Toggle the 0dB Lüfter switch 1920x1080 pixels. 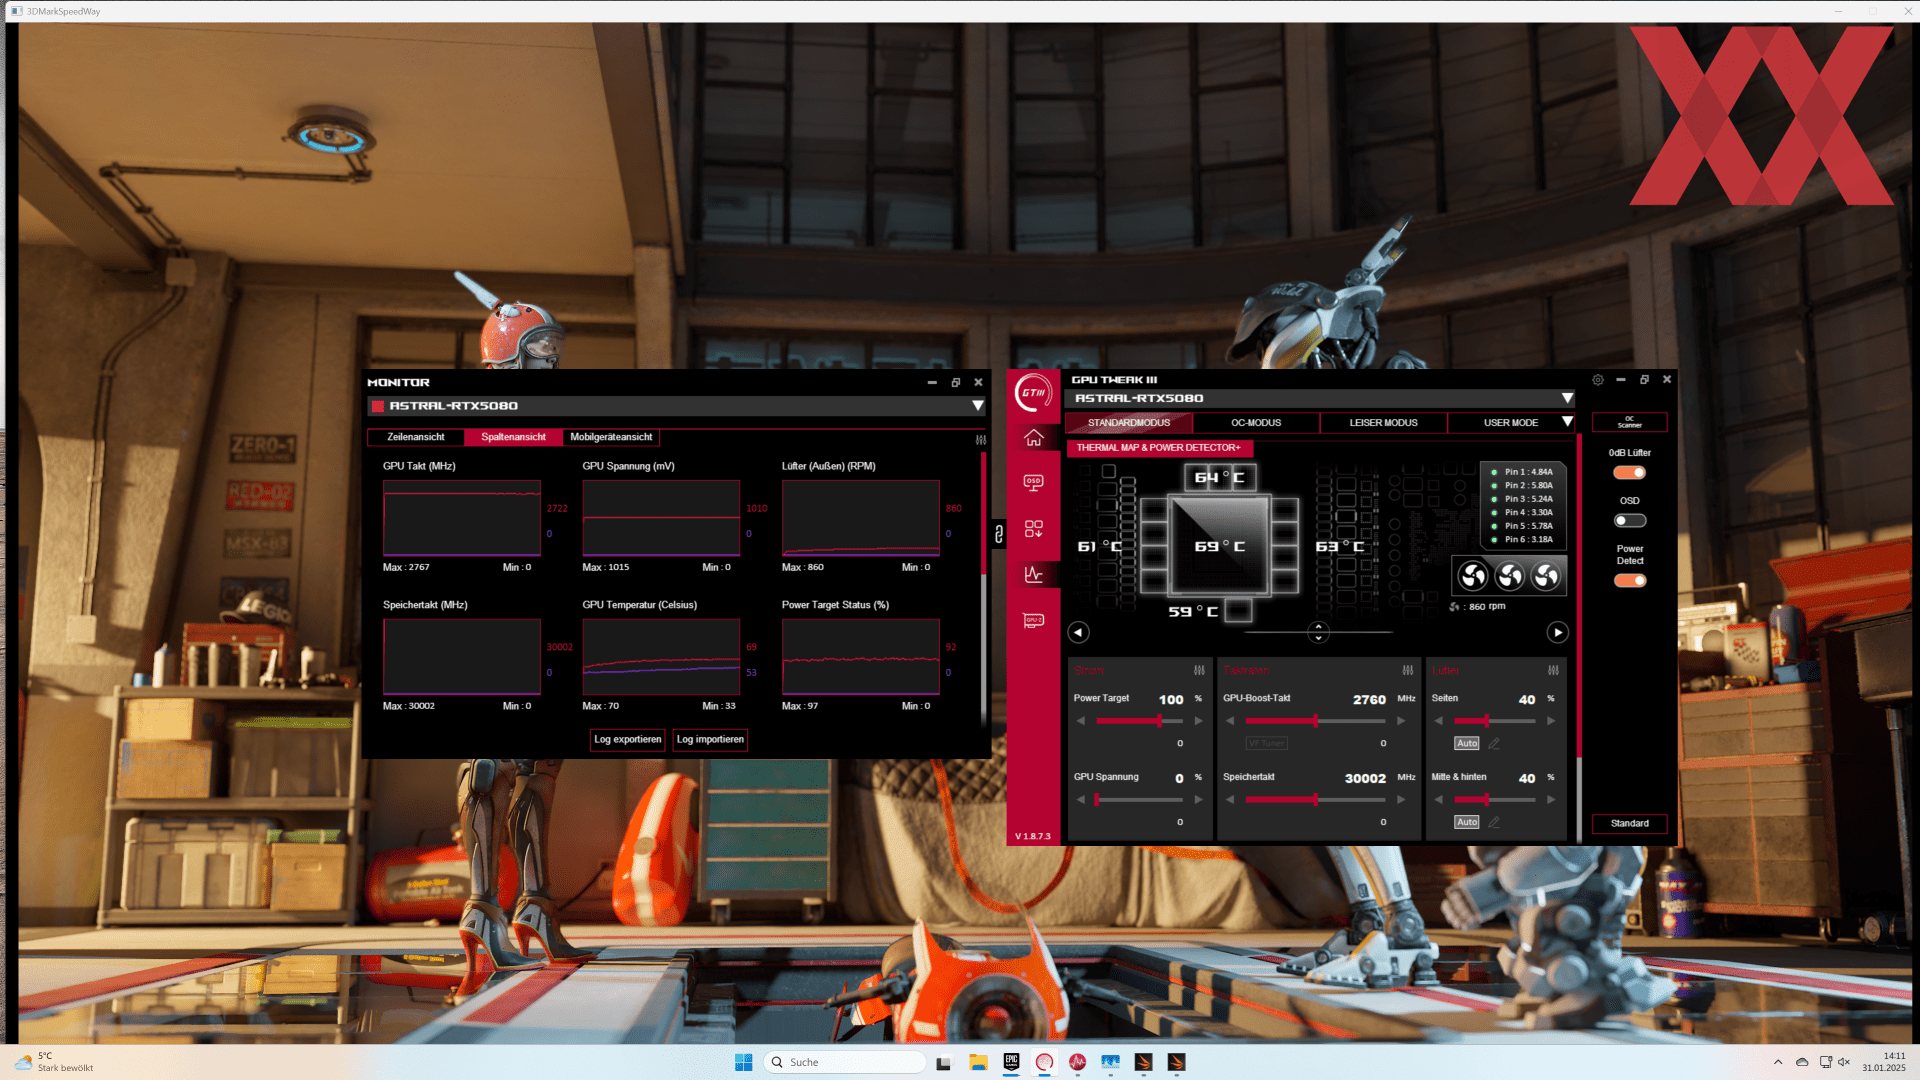[x=1629, y=473]
